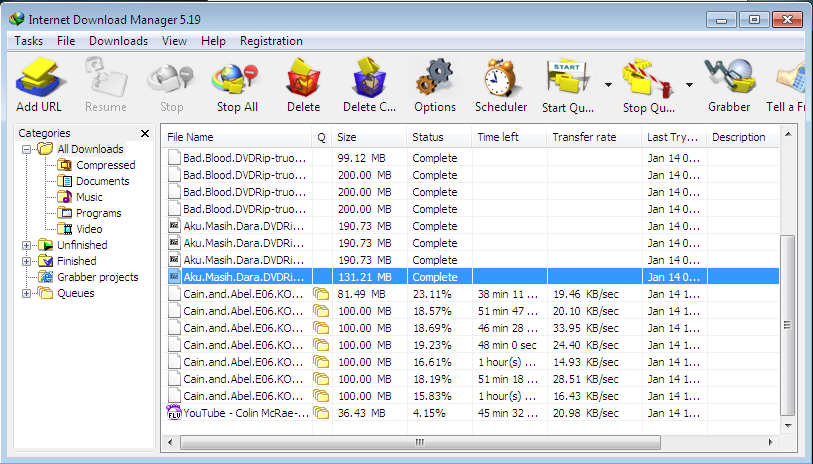Open the Scheduler alarm clock icon
This screenshot has height=464, width=813.
pos(500,78)
